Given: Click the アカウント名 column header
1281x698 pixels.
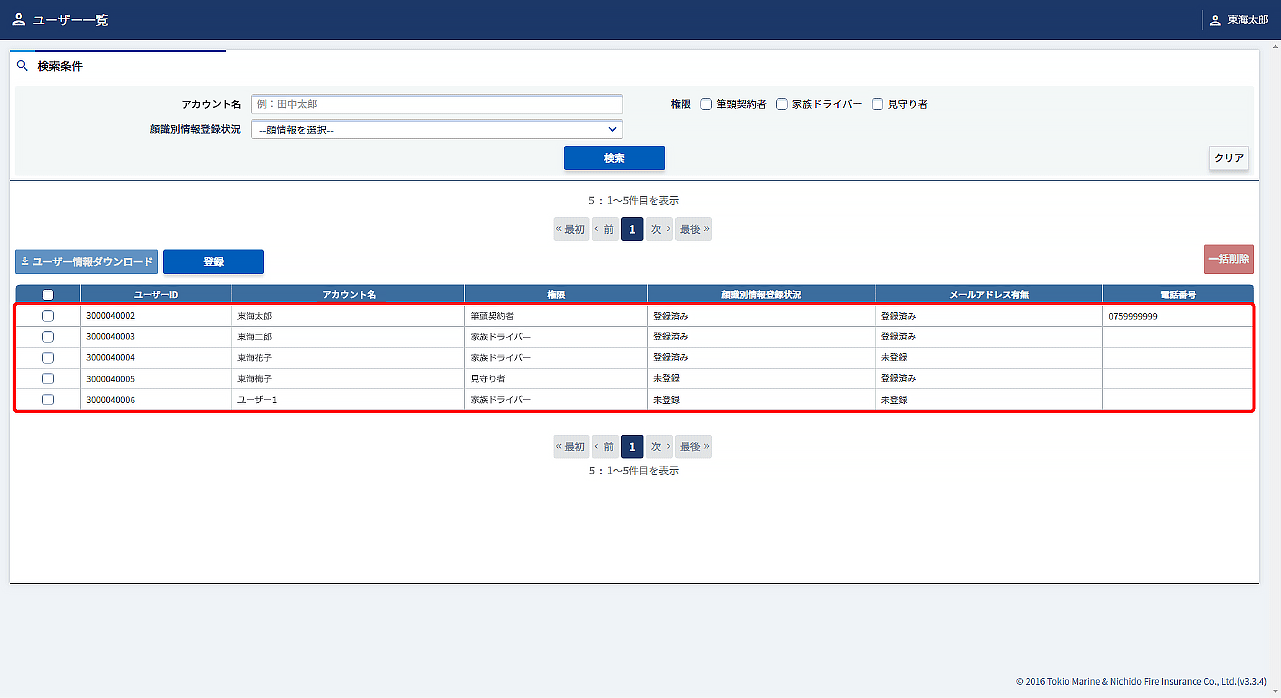Looking at the screenshot, I should (348, 295).
